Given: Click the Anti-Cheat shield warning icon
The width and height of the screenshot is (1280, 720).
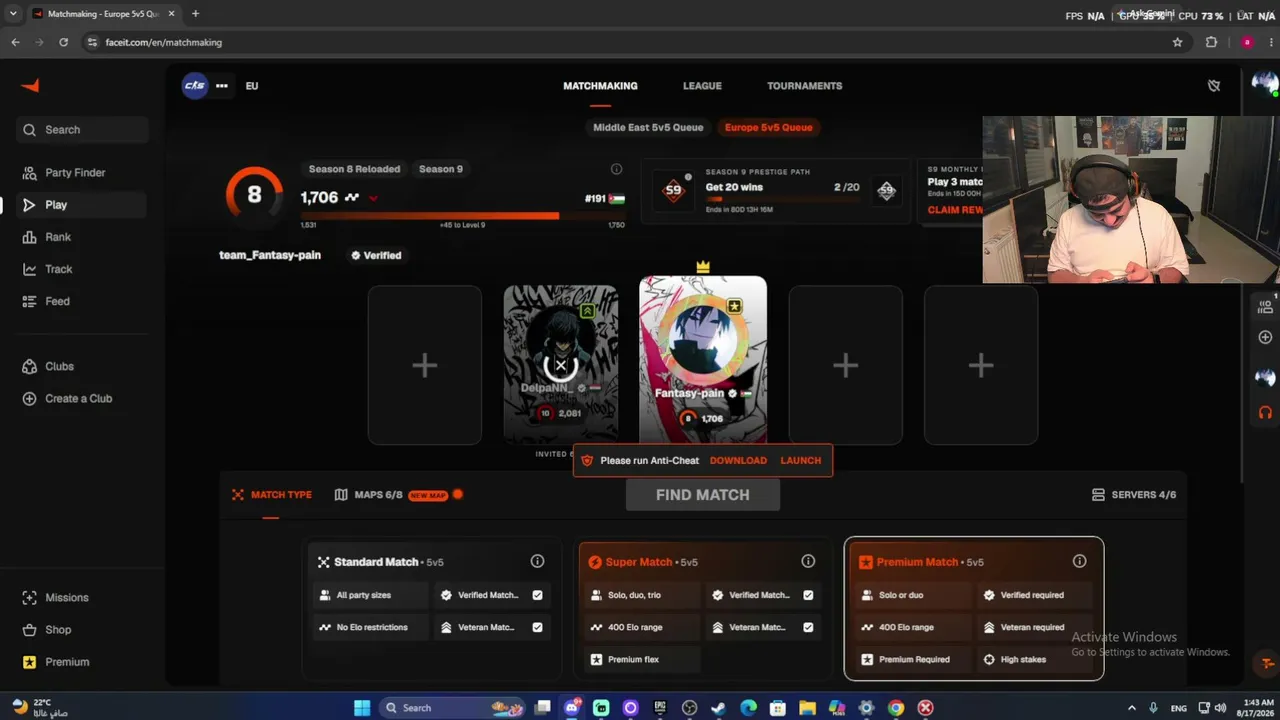Looking at the screenshot, I should [x=587, y=461].
